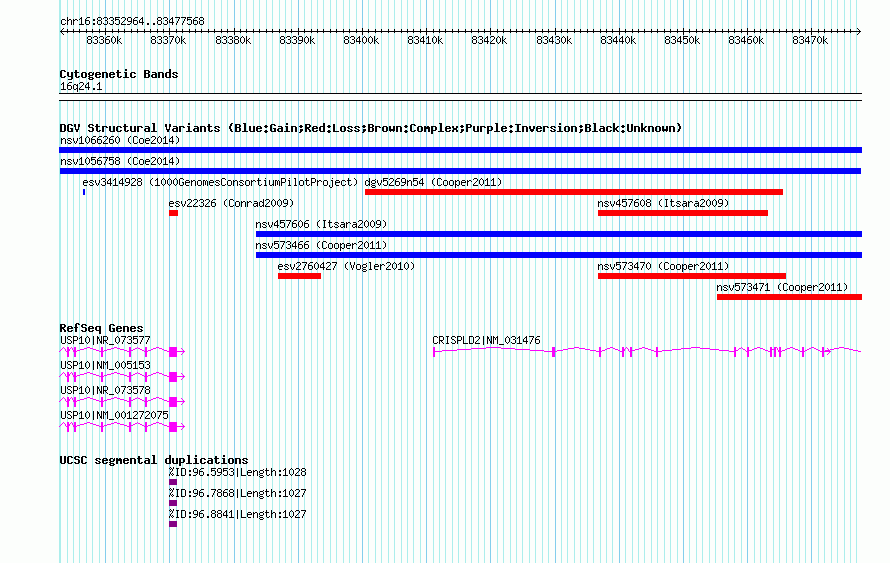Click purple box under %ID:96.5953
Viewport: 890px width, 563px height.
tap(173, 482)
